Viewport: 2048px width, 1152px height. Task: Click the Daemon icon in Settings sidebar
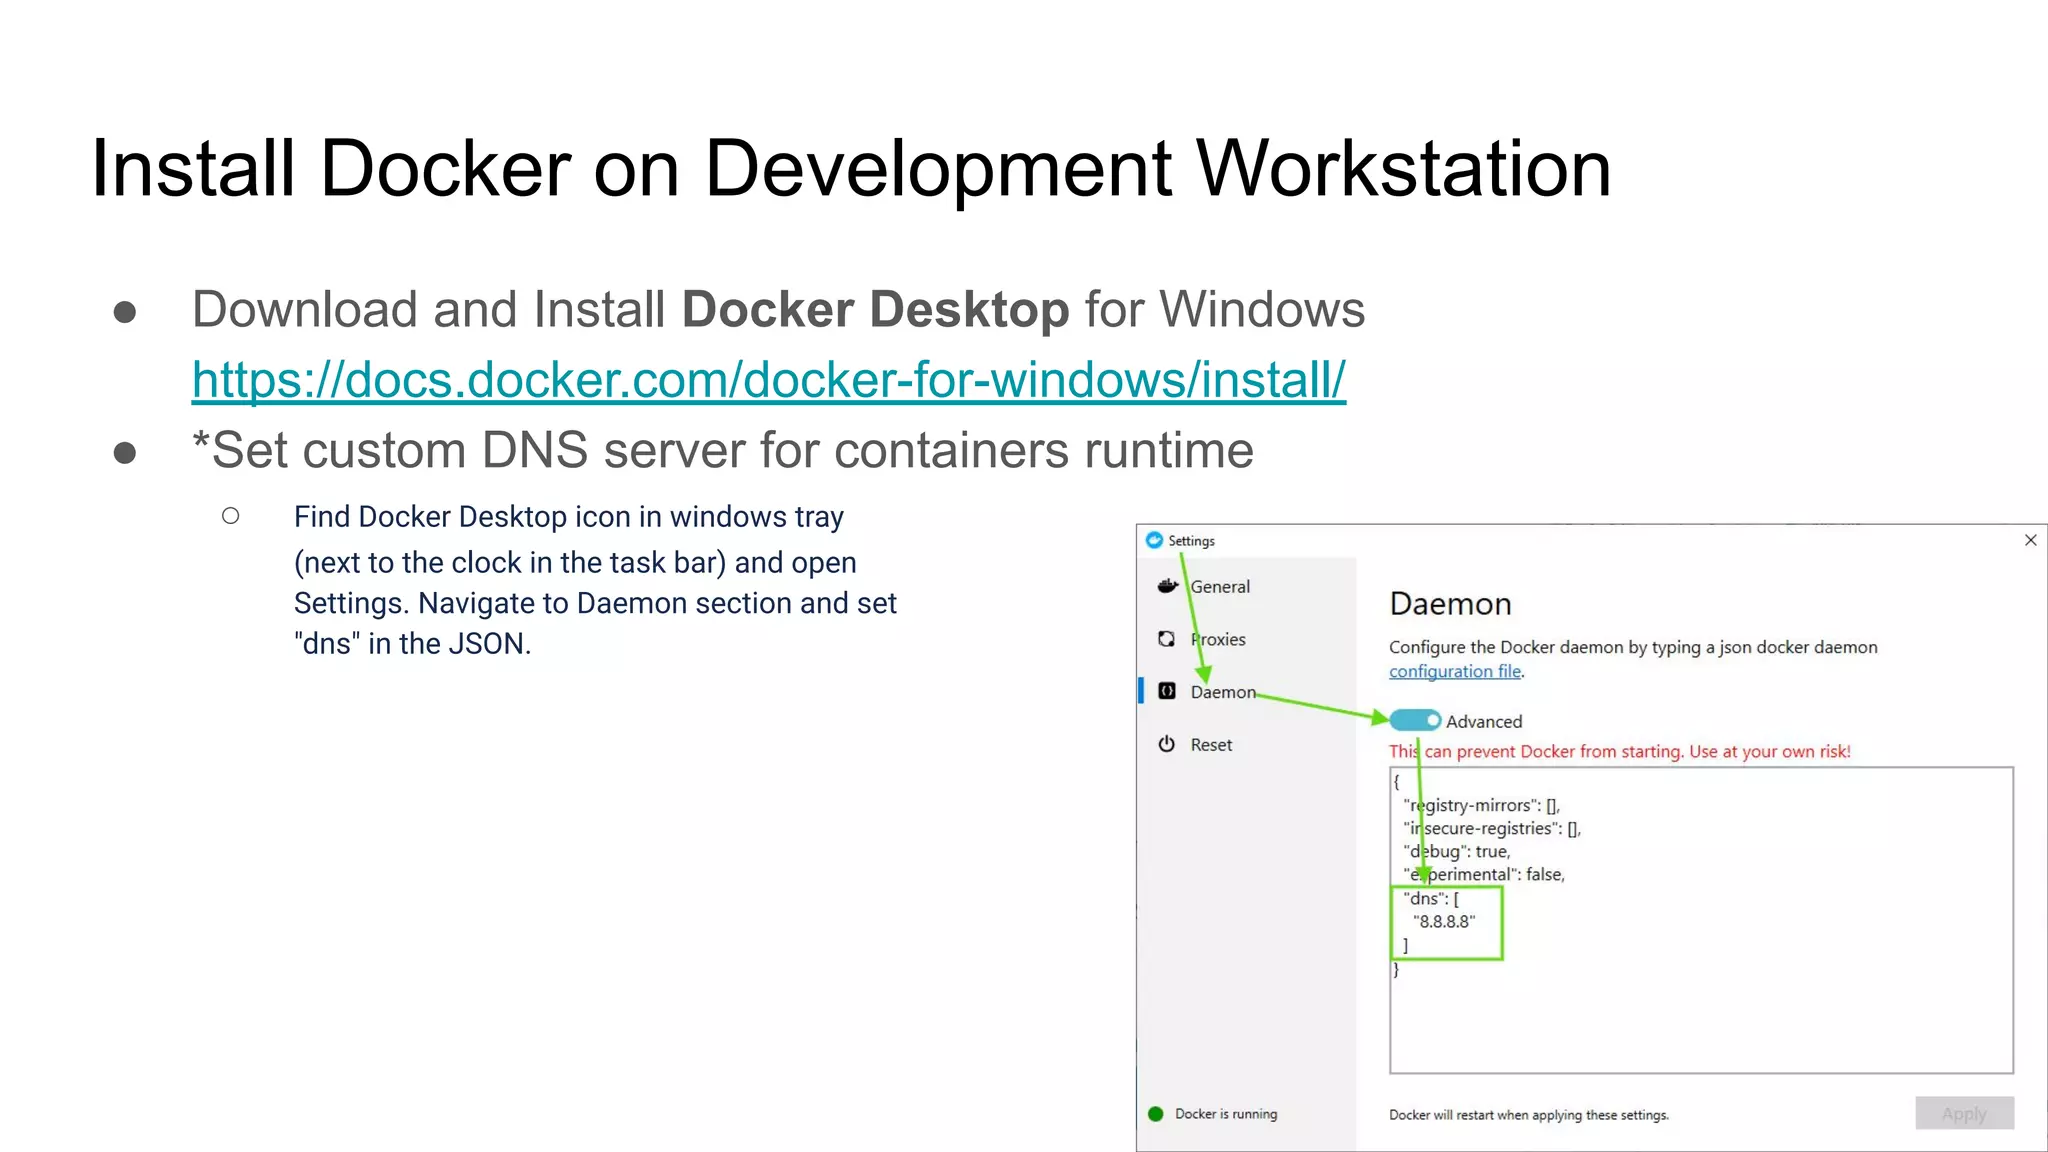(x=1166, y=691)
